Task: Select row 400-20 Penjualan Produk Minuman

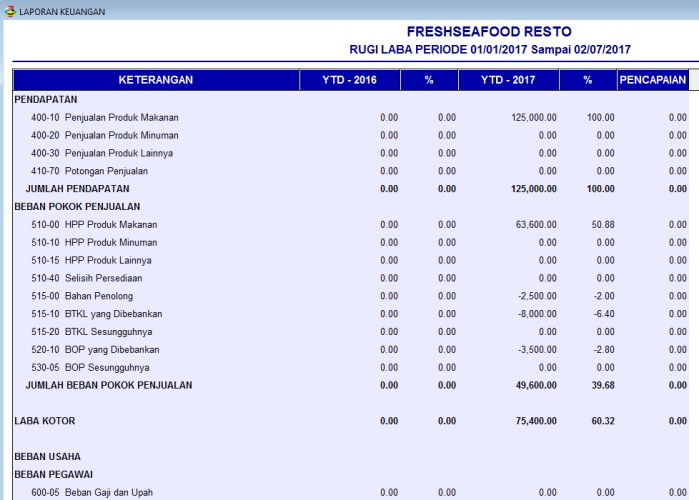Action: click(x=351, y=135)
